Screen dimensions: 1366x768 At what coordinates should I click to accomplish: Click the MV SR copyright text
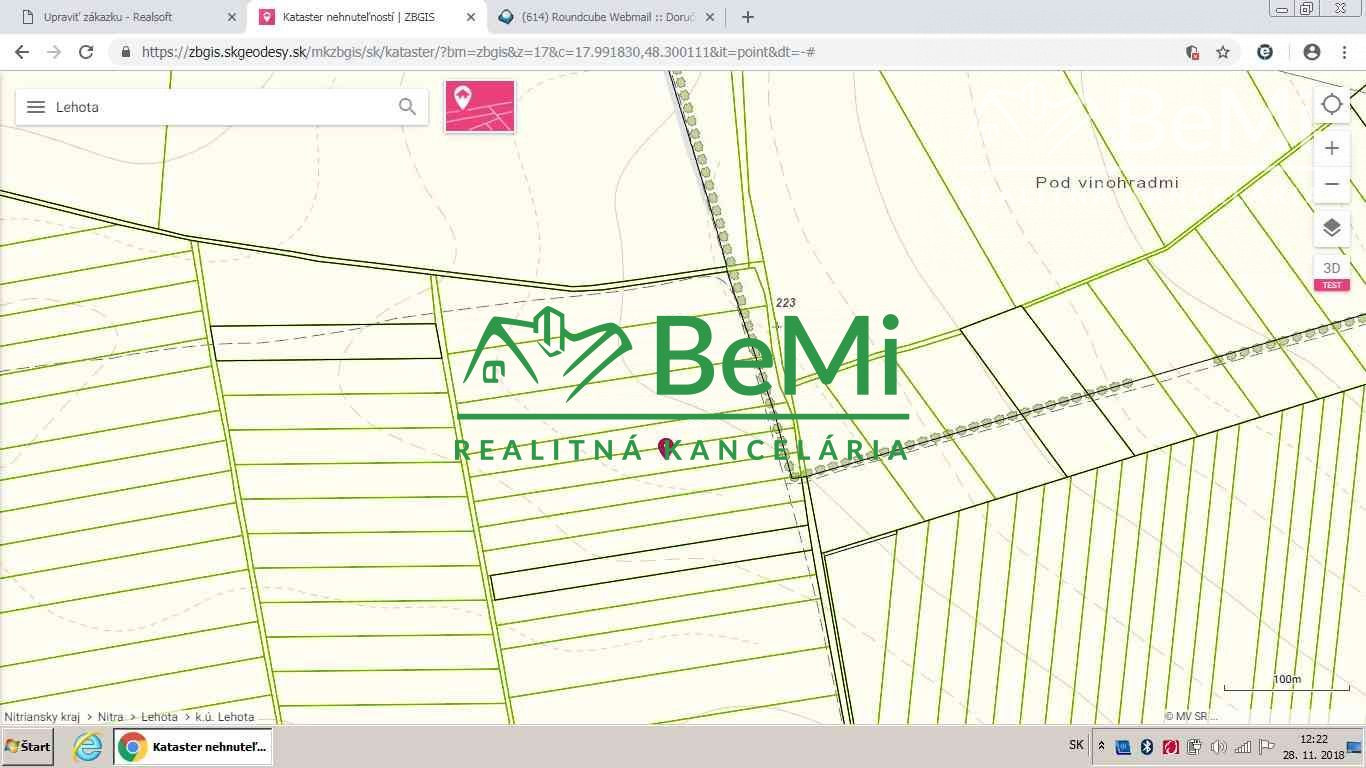[1192, 716]
